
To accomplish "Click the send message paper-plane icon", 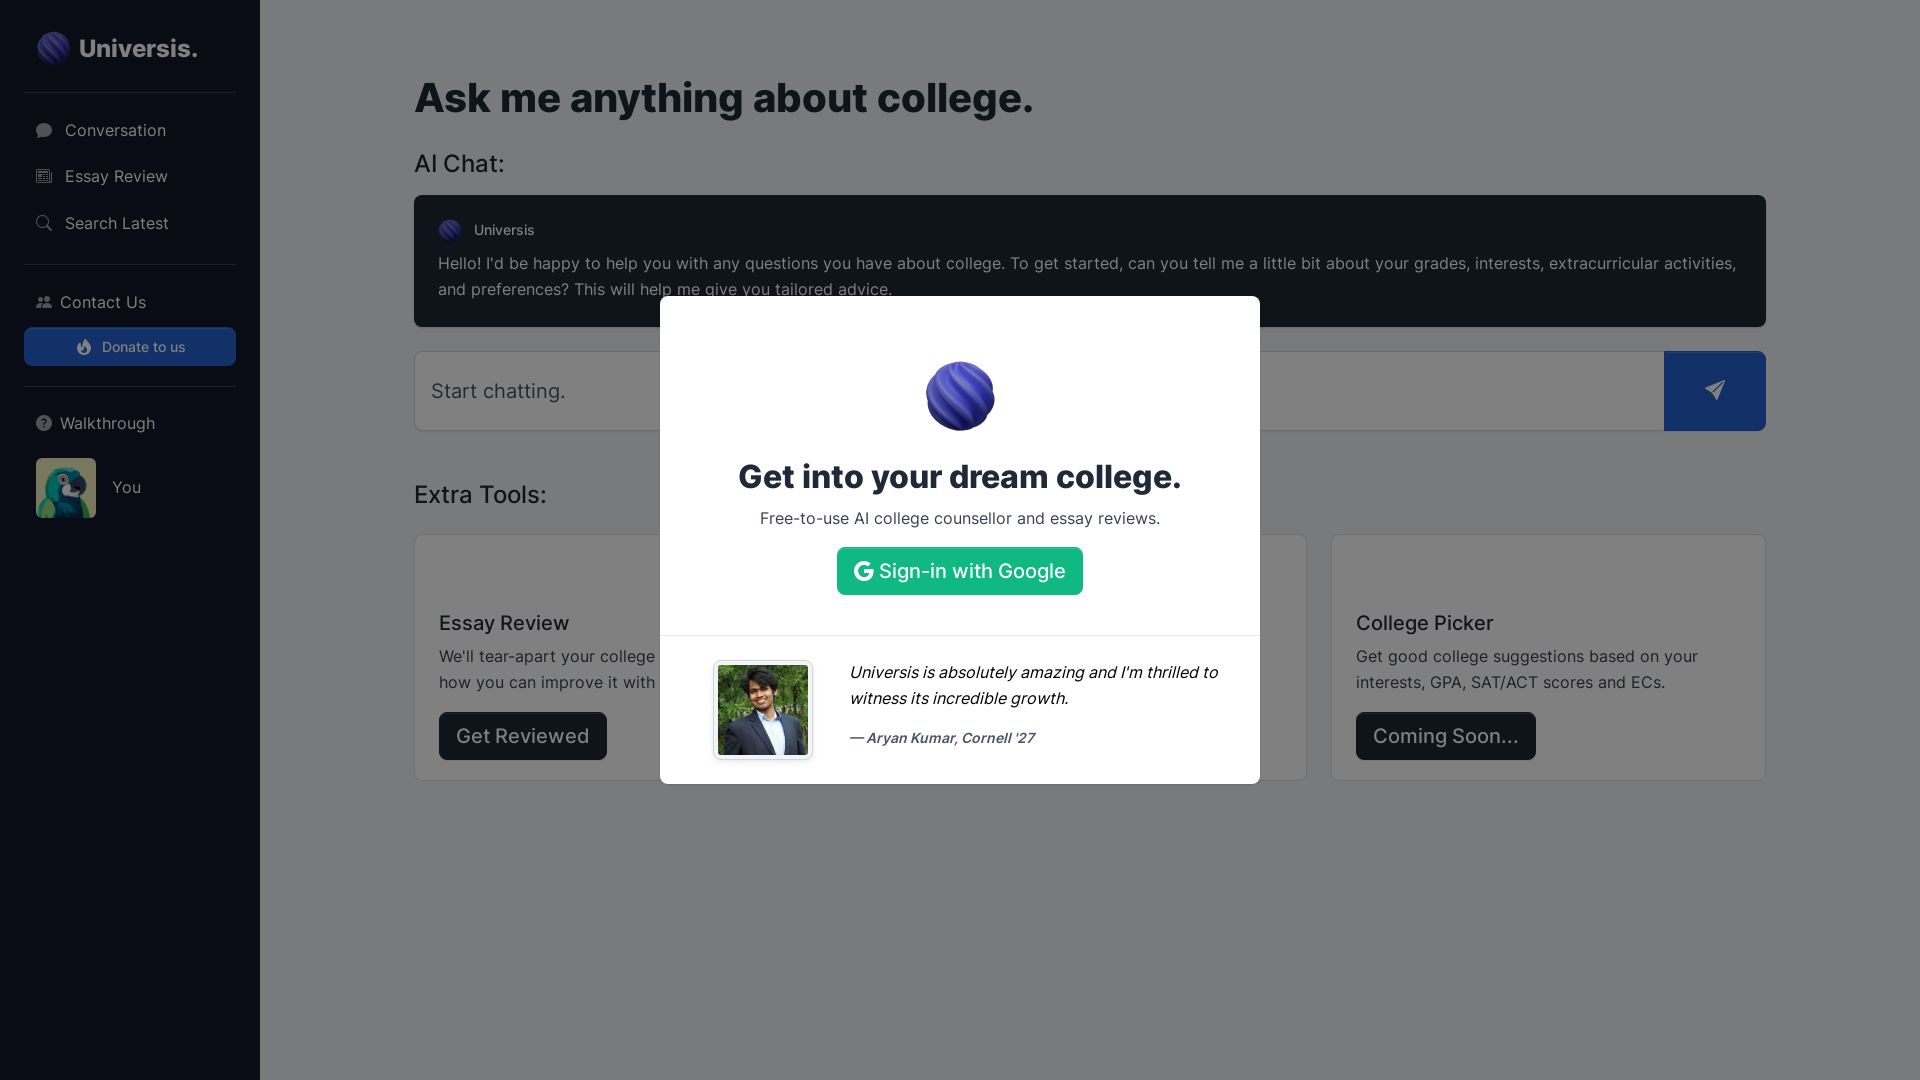I will 1714,391.
